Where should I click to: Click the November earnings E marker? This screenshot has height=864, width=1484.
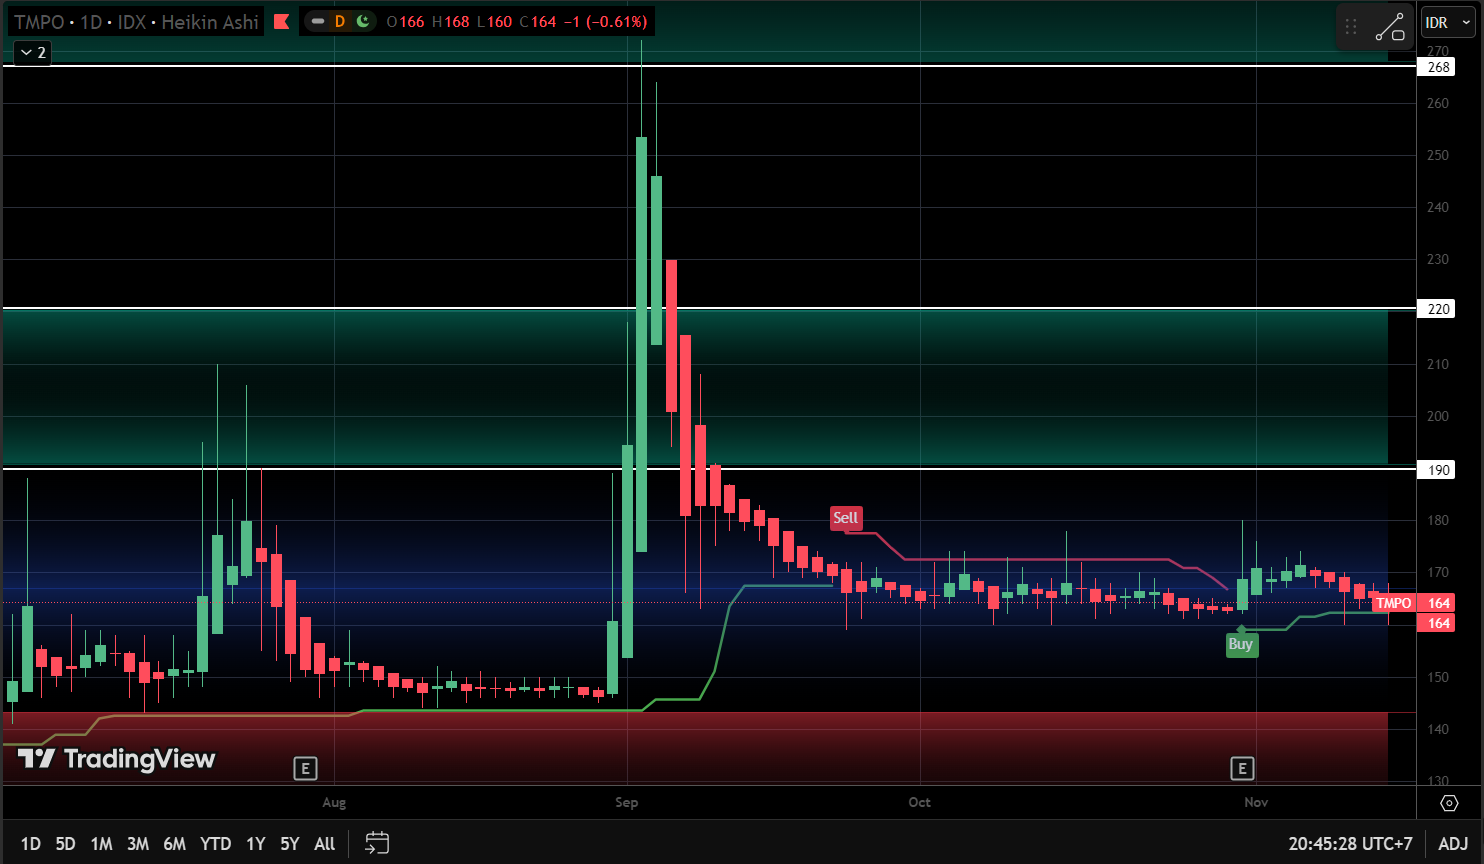tap(1242, 768)
